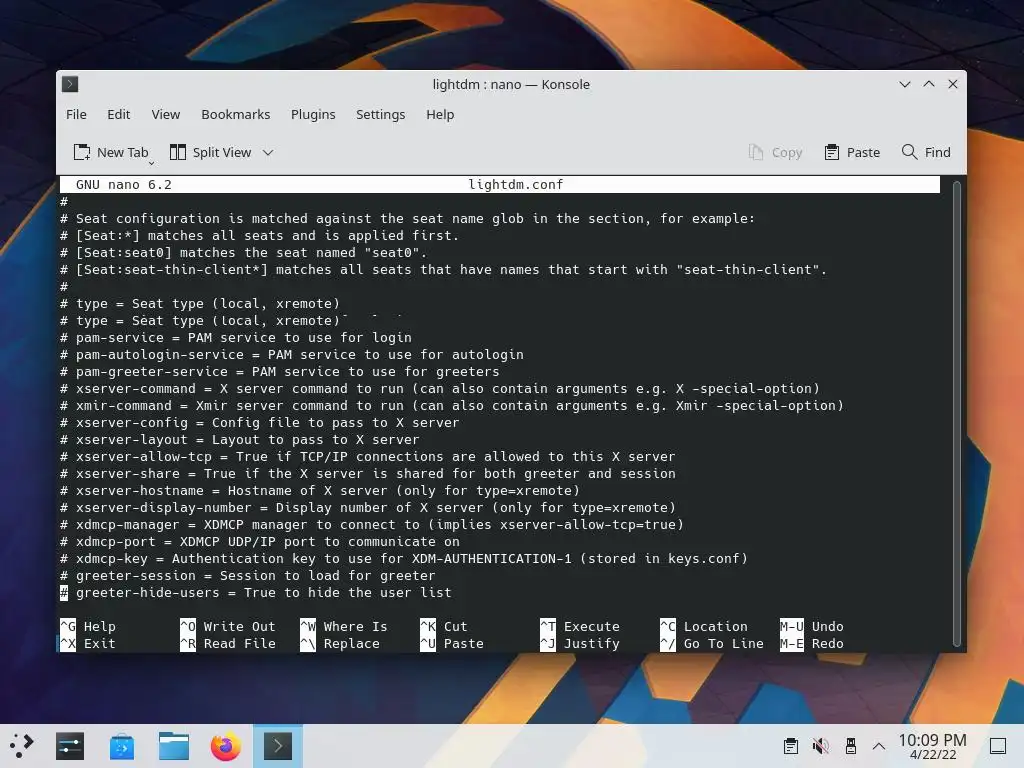Screen dimensions: 1024x768
Task: Click the '^/ Go To Line' shortcut hint
Action: 712,643
